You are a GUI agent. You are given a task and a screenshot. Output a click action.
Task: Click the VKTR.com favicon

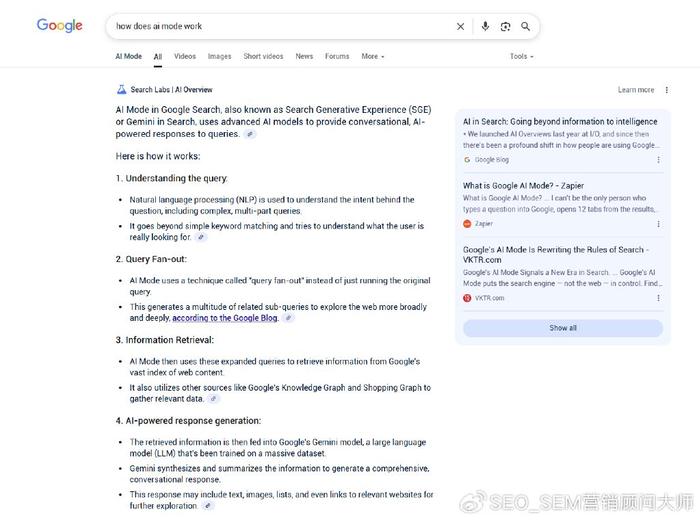pyautogui.click(x=467, y=298)
